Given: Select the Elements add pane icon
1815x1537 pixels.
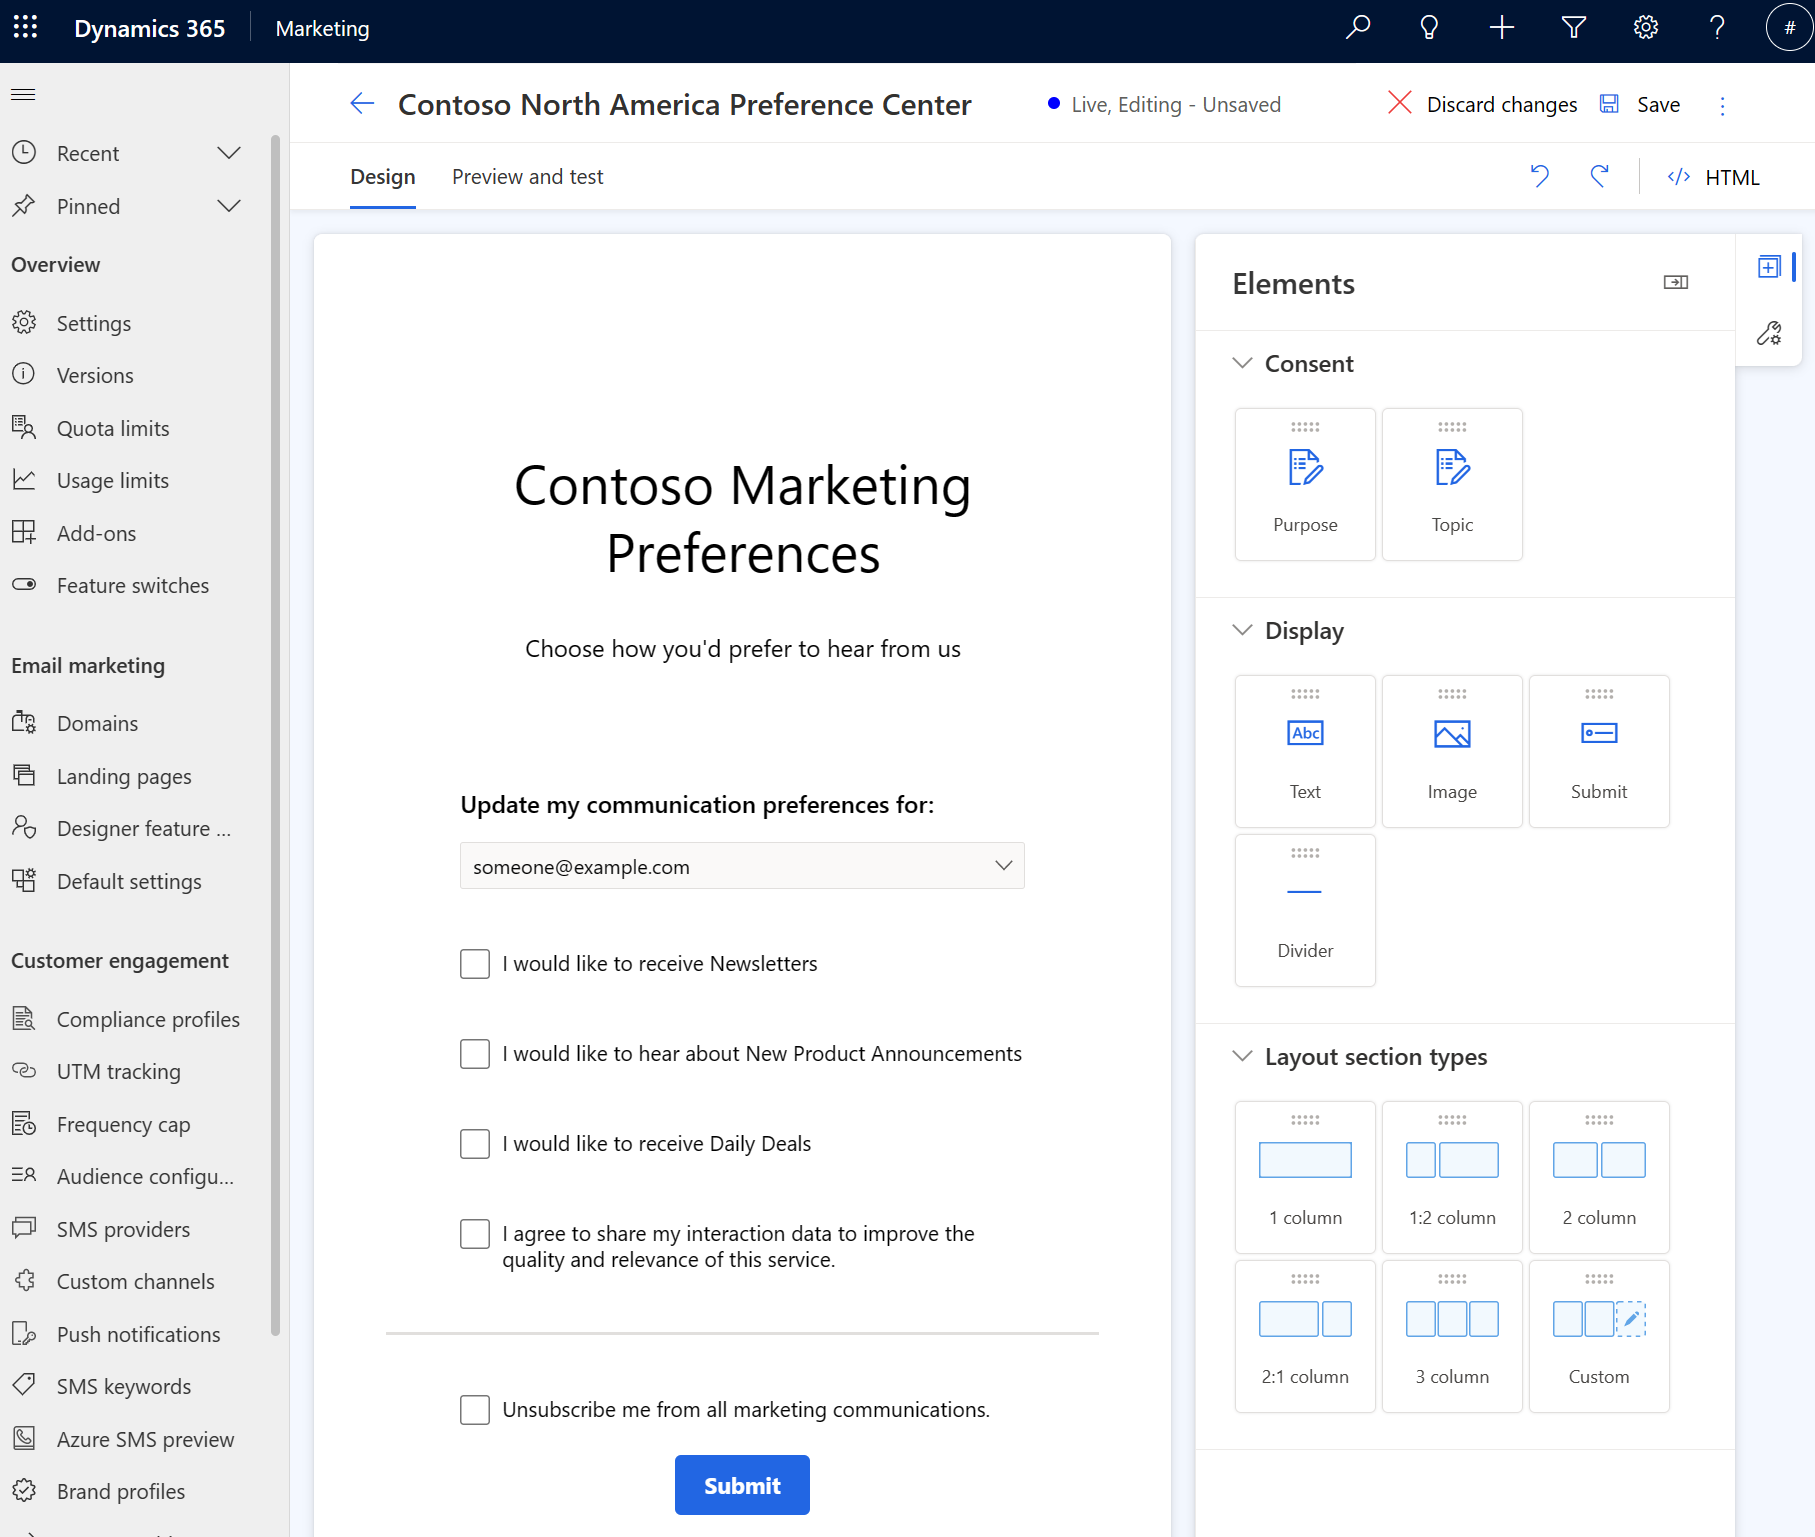Looking at the screenshot, I should (x=1769, y=267).
